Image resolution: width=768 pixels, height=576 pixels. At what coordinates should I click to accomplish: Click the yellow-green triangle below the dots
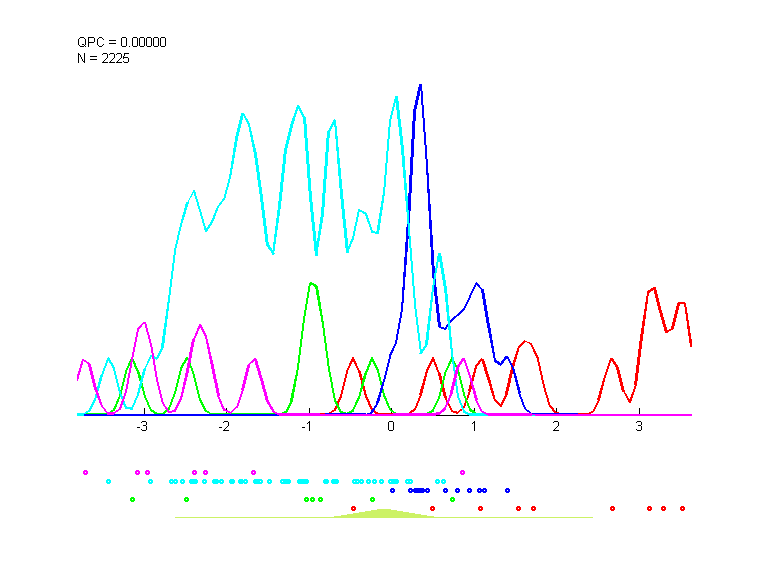(x=384, y=513)
